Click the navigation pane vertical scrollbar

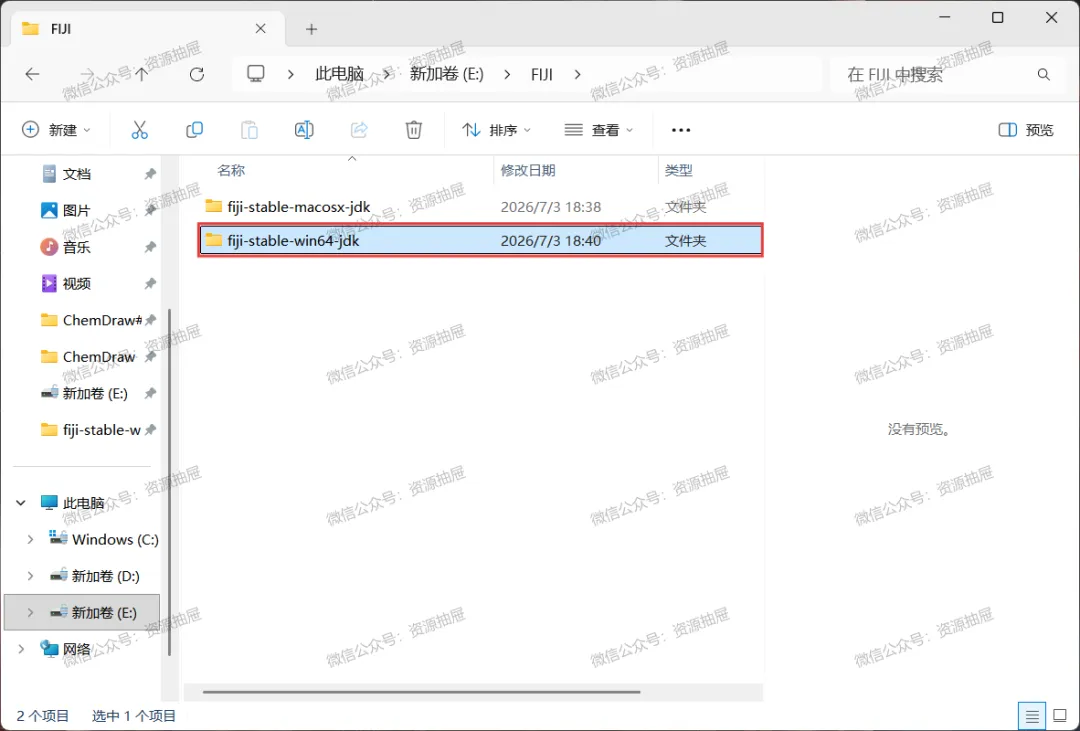[x=169, y=482]
